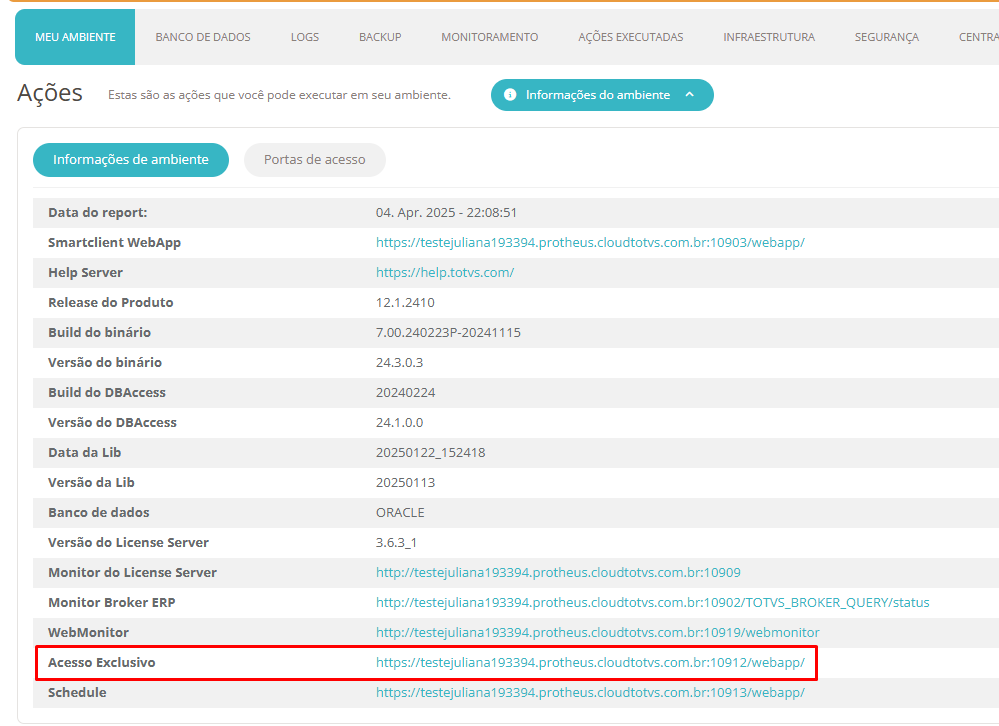The image size is (999, 726).
Task: Open AÇÕES EXECUTADAS tab
Action: coord(630,37)
